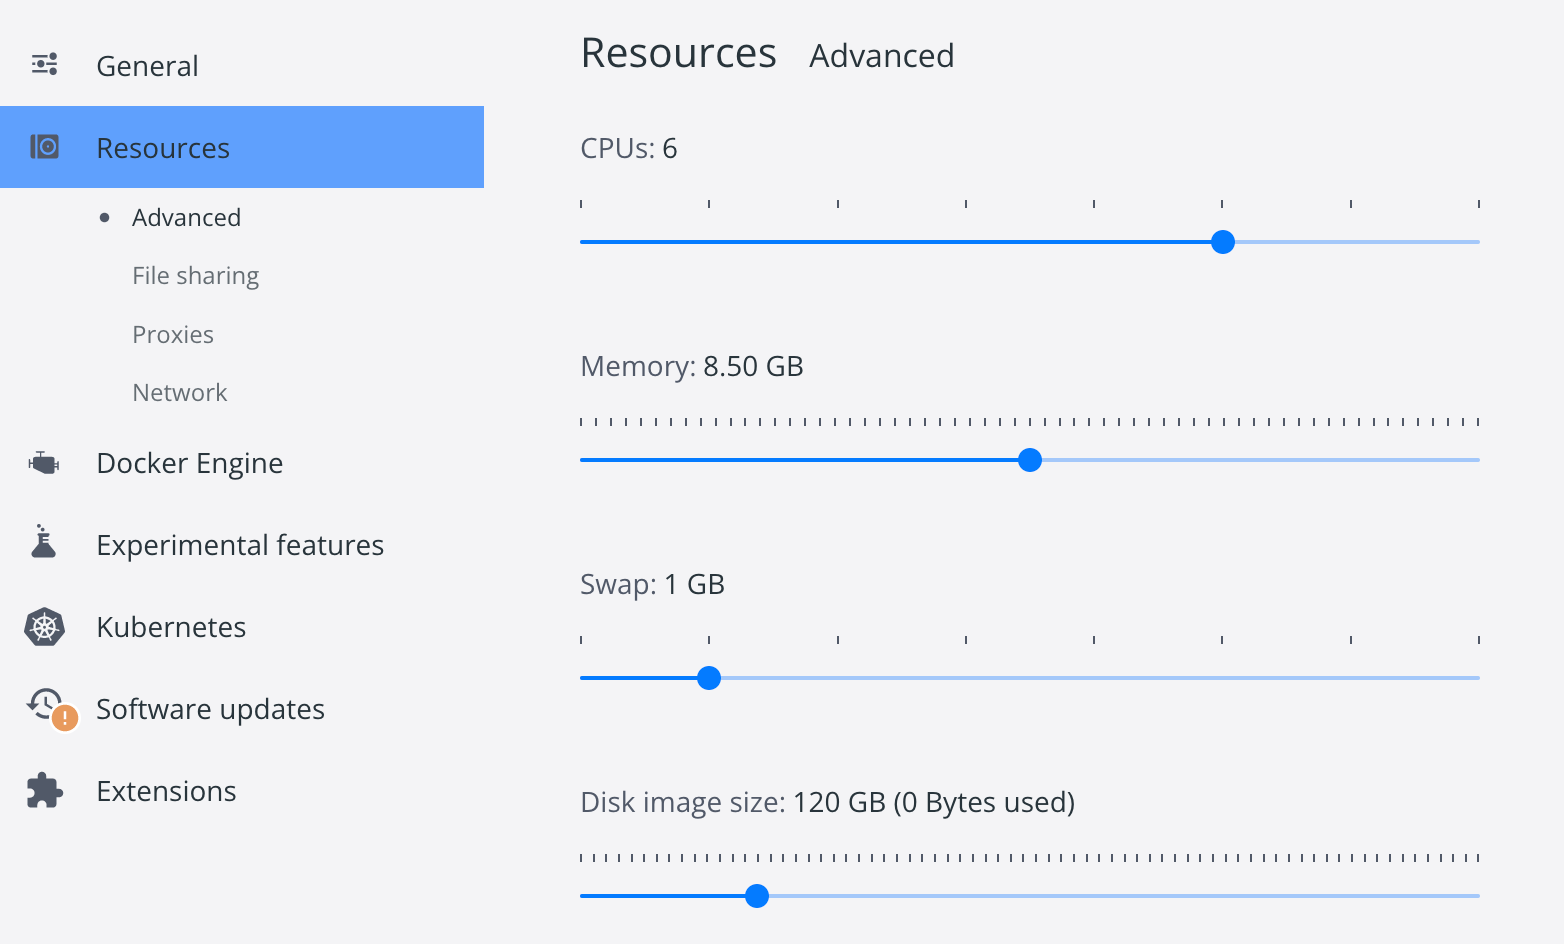Open the Advanced resources sub-item
Screen dimensions: 1564x944
point(186,217)
